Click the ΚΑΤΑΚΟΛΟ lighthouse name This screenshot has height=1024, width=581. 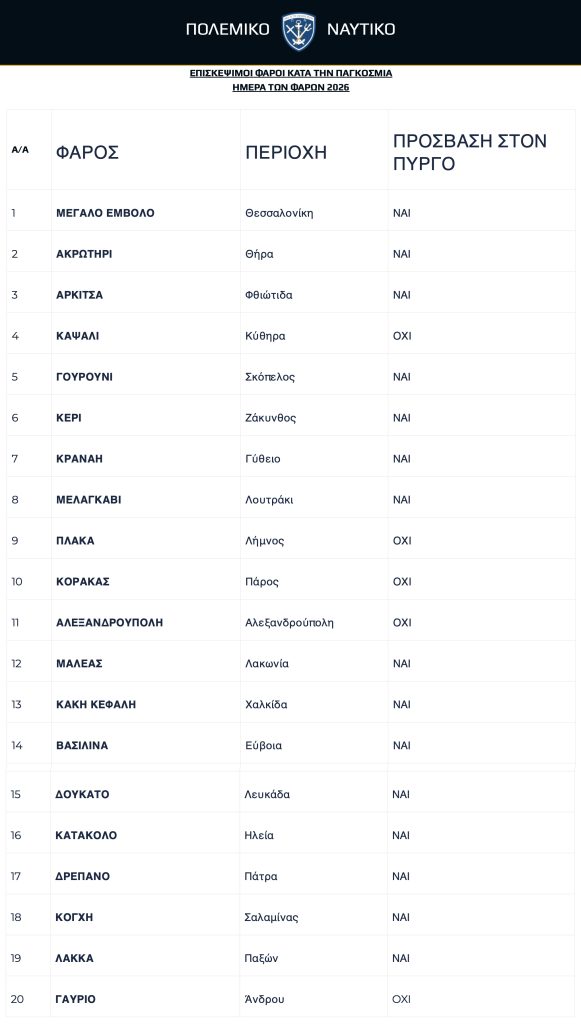point(86,835)
